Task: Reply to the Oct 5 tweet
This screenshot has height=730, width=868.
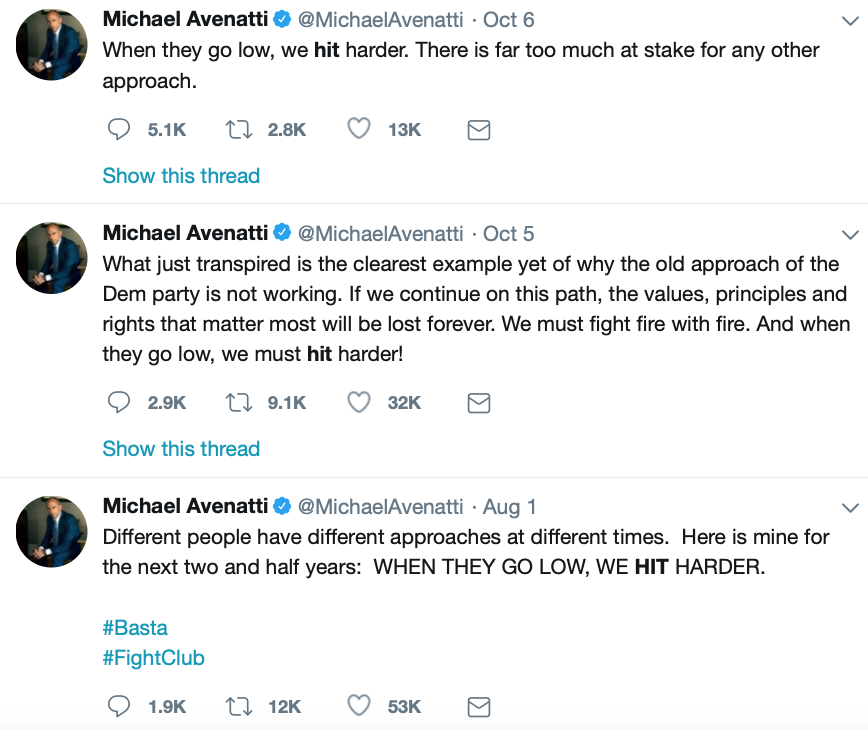Action: 119,402
